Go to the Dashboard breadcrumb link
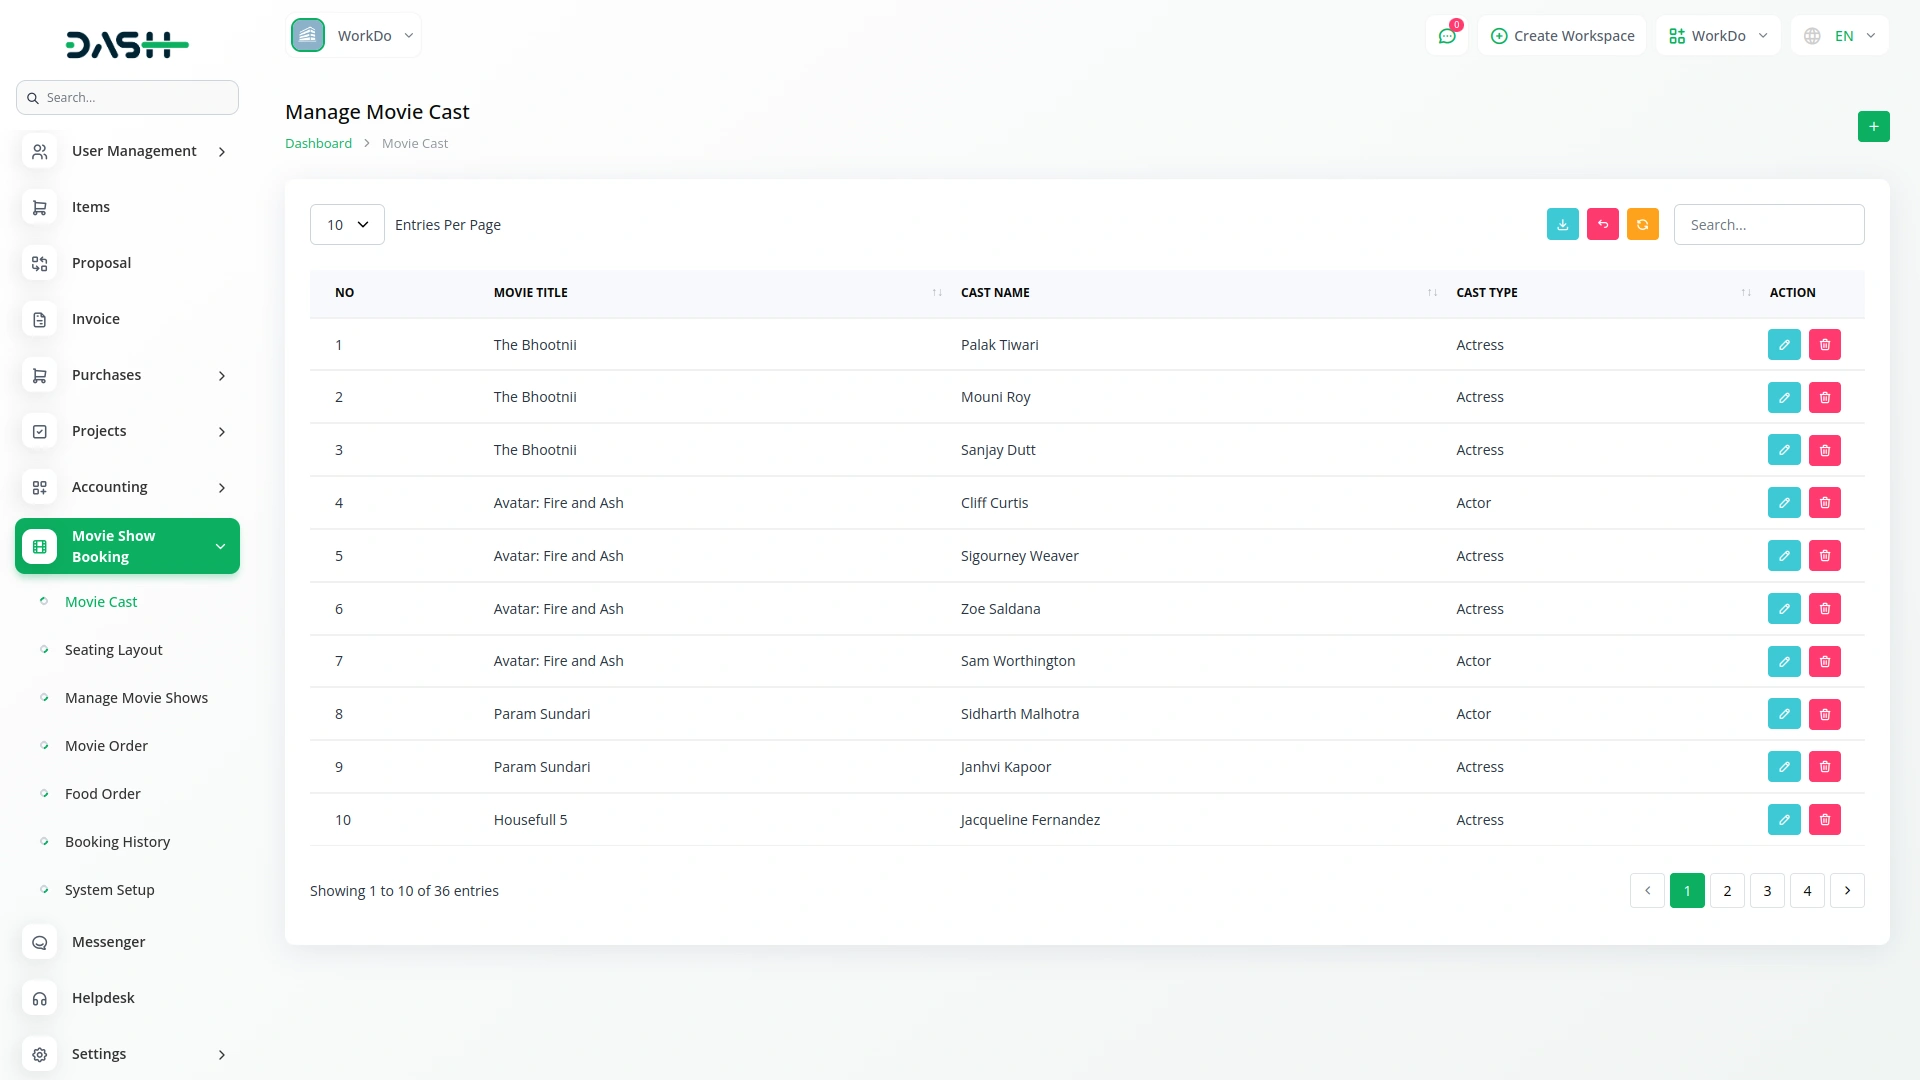 click(x=318, y=143)
